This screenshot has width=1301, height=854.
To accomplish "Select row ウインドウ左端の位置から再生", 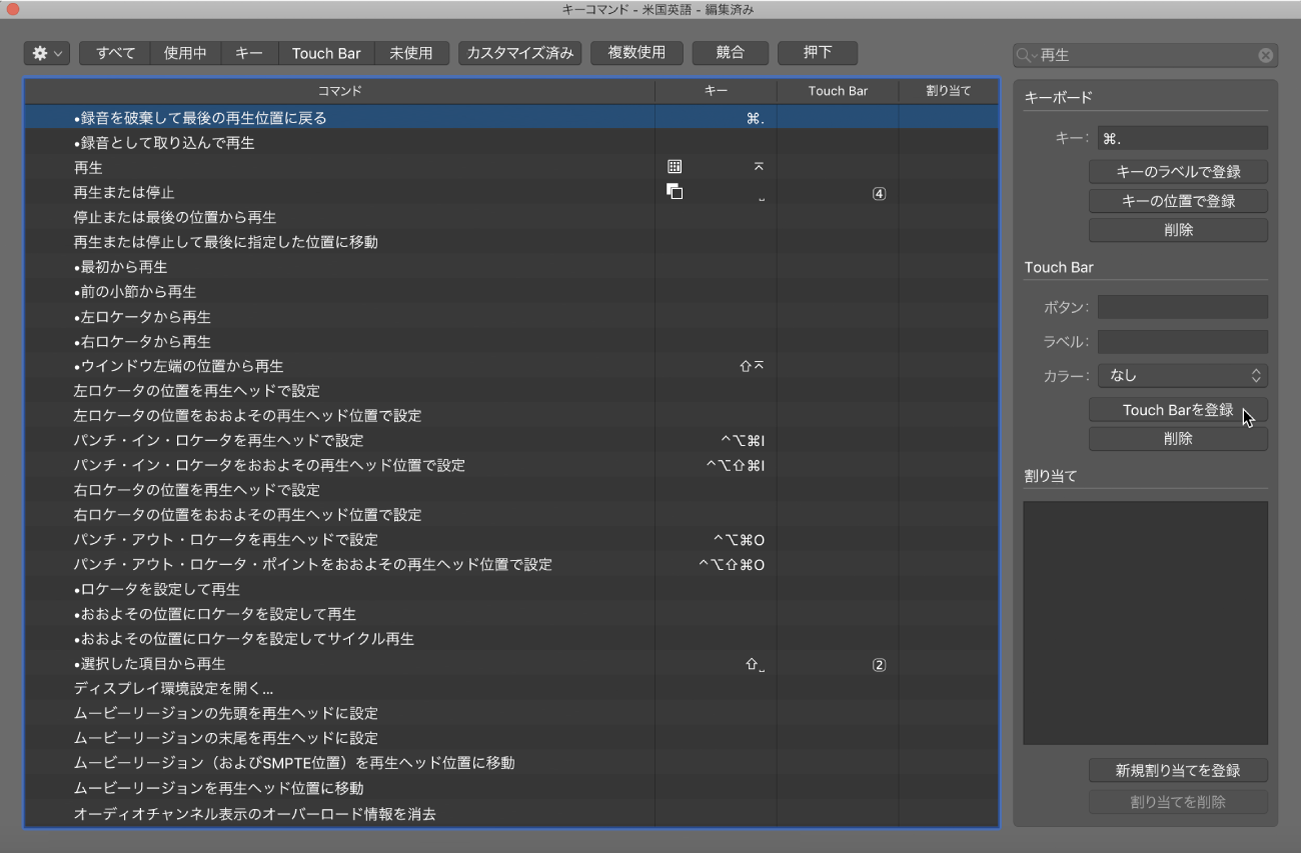I will coord(511,366).
